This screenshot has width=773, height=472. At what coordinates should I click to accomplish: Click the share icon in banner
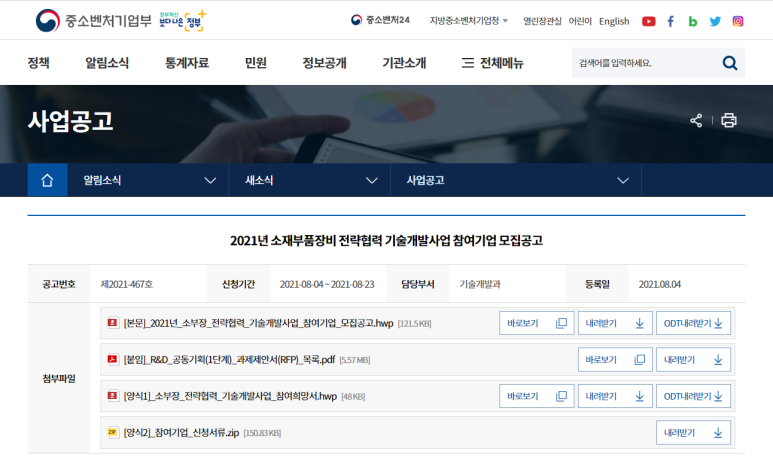pyautogui.click(x=696, y=120)
